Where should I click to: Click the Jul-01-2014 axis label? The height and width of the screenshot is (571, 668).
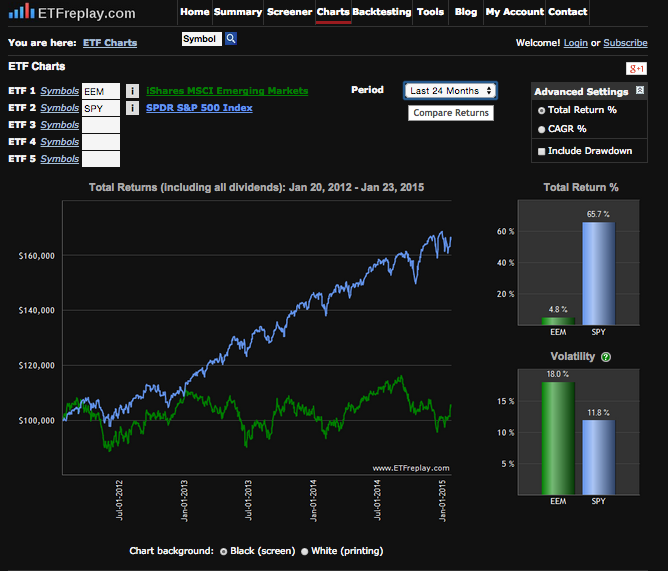coord(377,500)
